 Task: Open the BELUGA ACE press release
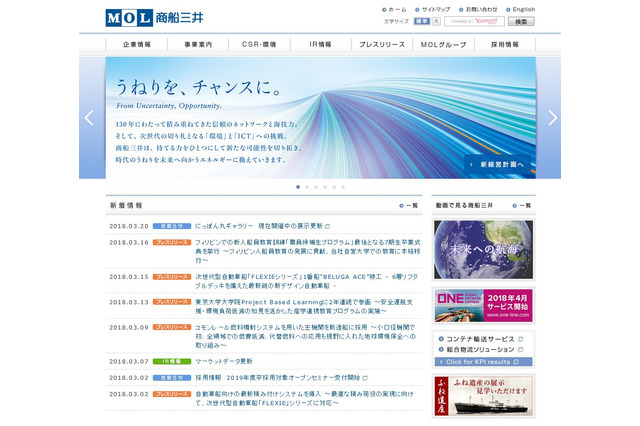tap(307, 281)
